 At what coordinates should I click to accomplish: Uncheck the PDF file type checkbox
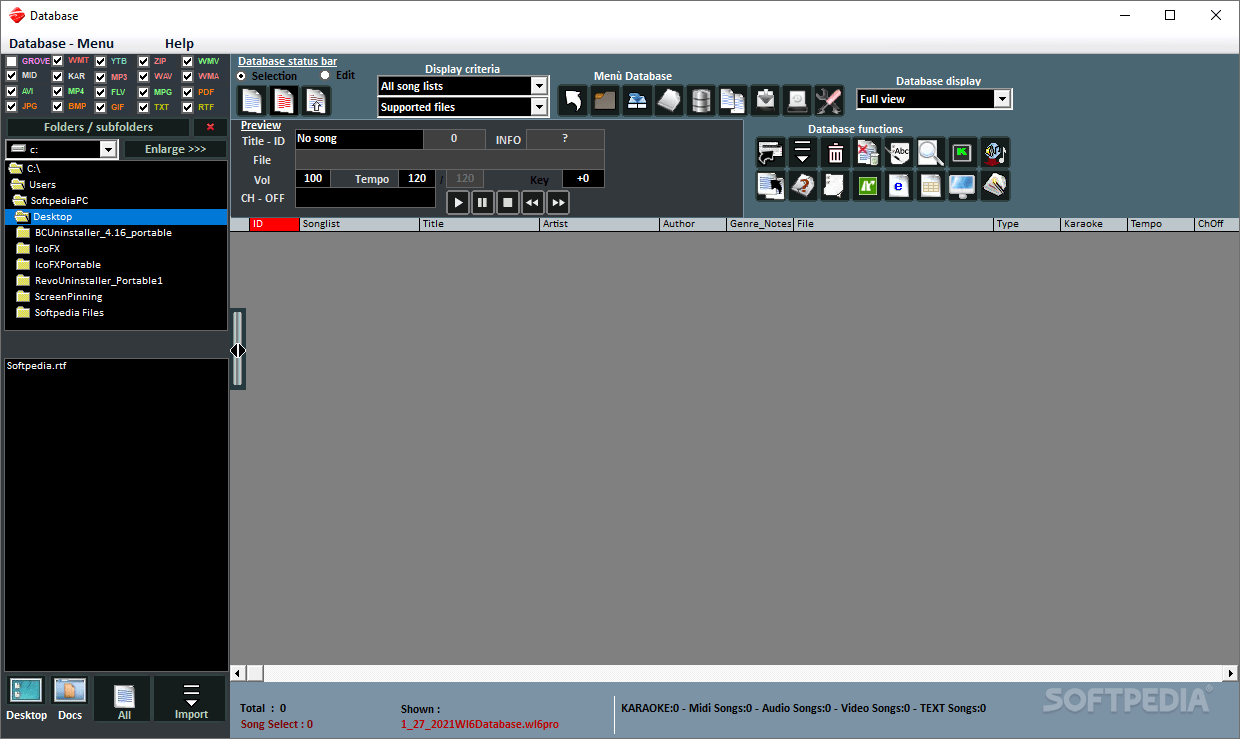189,91
